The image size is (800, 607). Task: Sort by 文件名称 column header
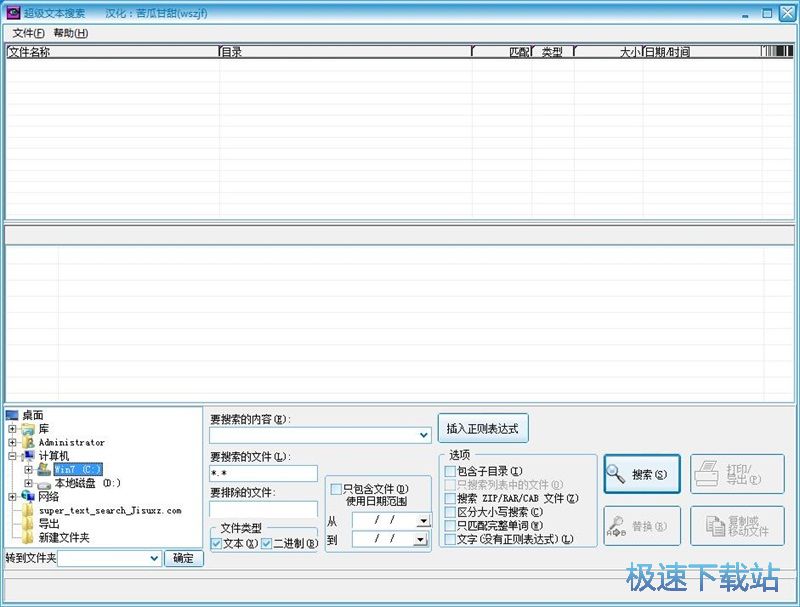[x=112, y=52]
